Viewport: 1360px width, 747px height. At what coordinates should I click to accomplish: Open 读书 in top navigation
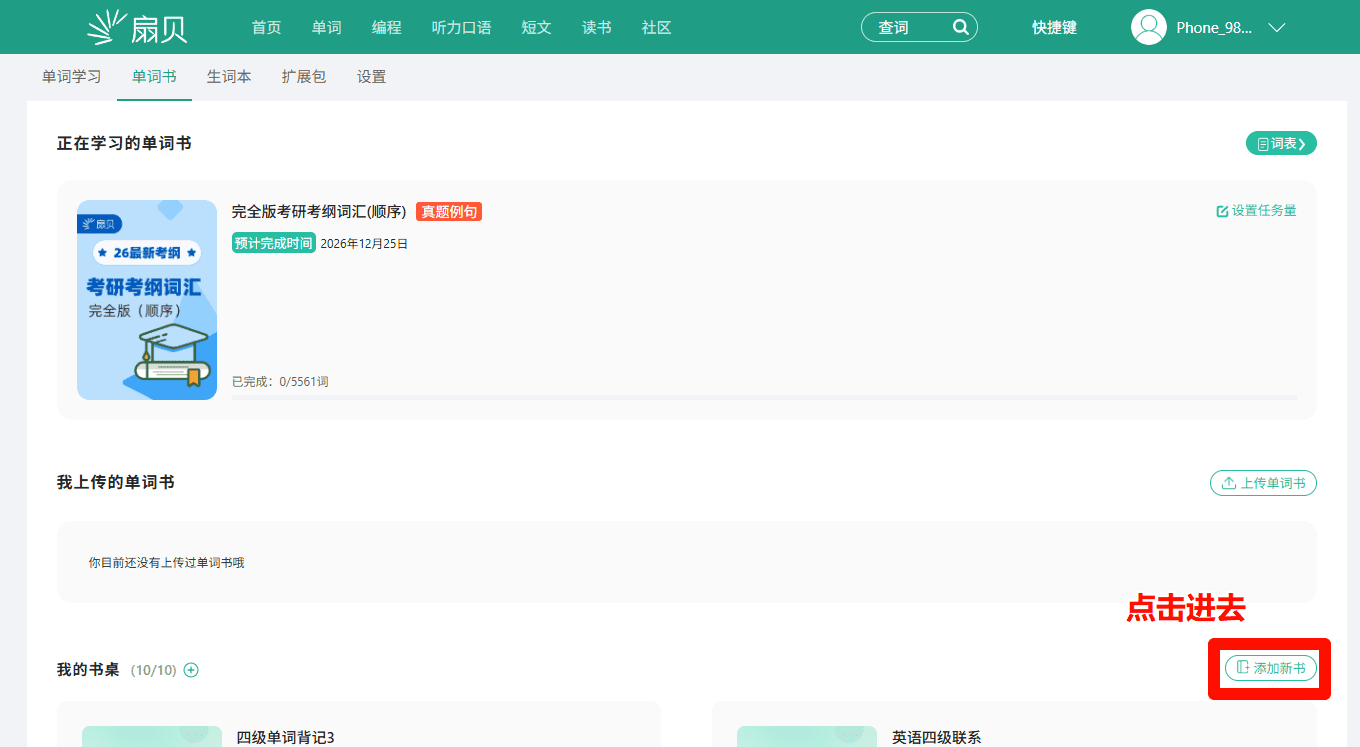point(596,28)
